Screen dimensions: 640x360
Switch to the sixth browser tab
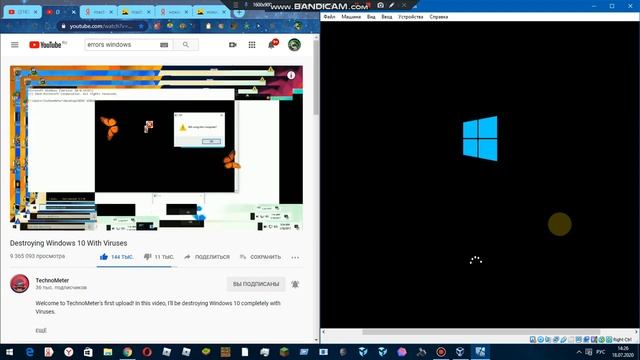point(211,12)
